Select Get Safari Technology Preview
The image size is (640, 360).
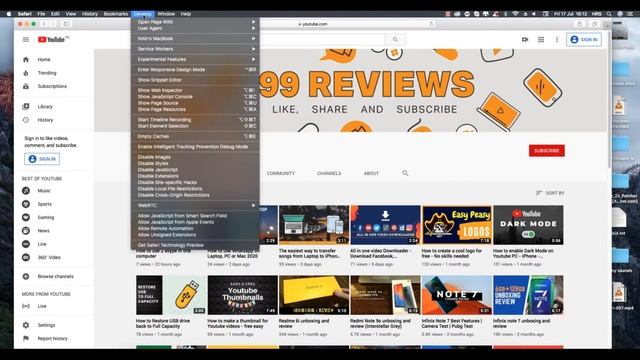[x=195, y=245]
